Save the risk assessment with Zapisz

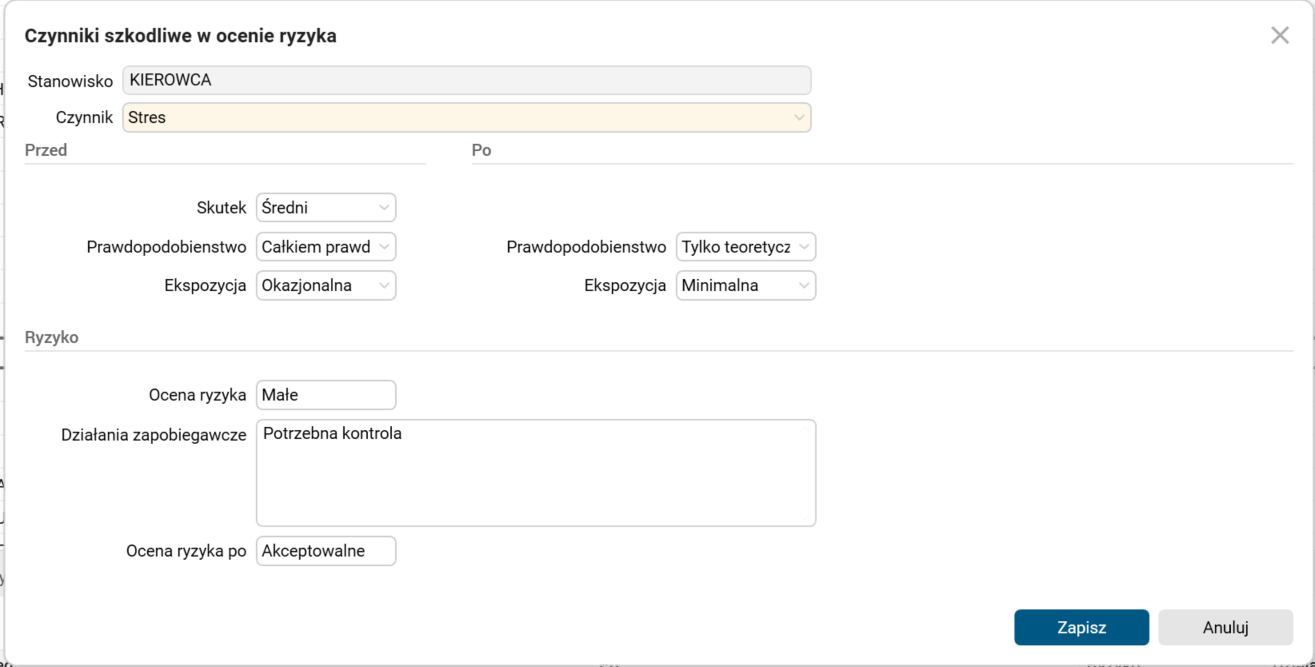[x=1081, y=627]
